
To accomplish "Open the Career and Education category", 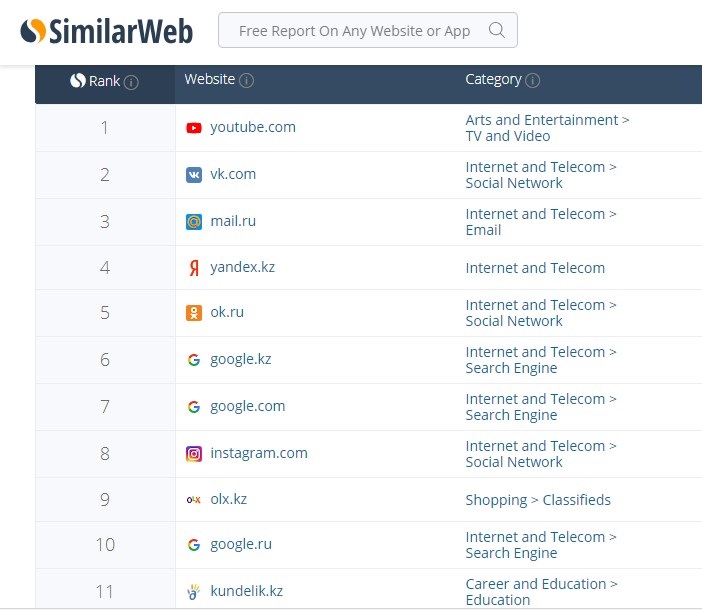I will pyautogui.click(x=541, y=584).
